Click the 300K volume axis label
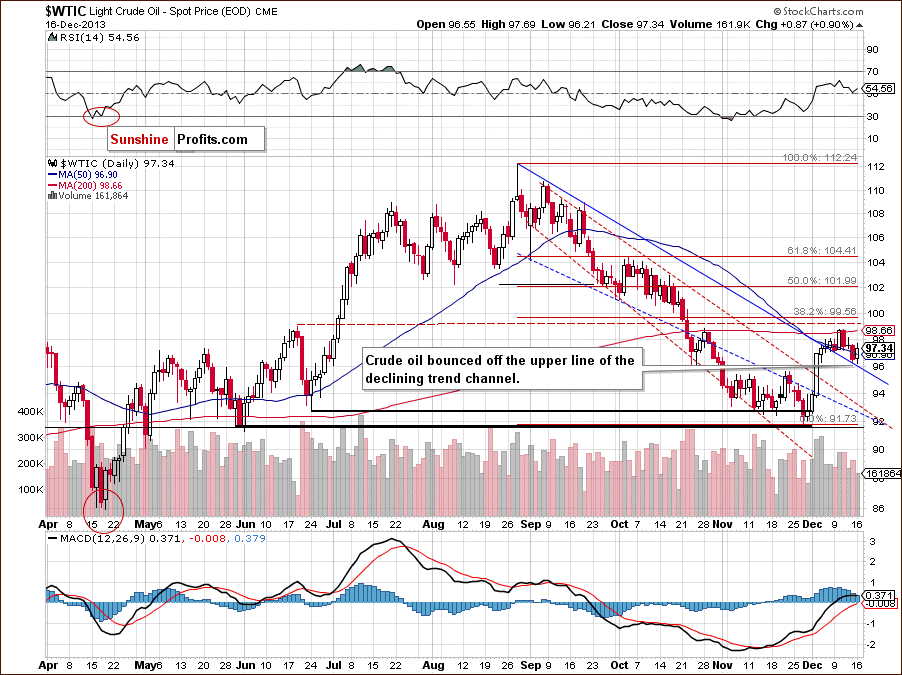The height and width of the screenshot is (675, 902). click(x=30, y=437)
